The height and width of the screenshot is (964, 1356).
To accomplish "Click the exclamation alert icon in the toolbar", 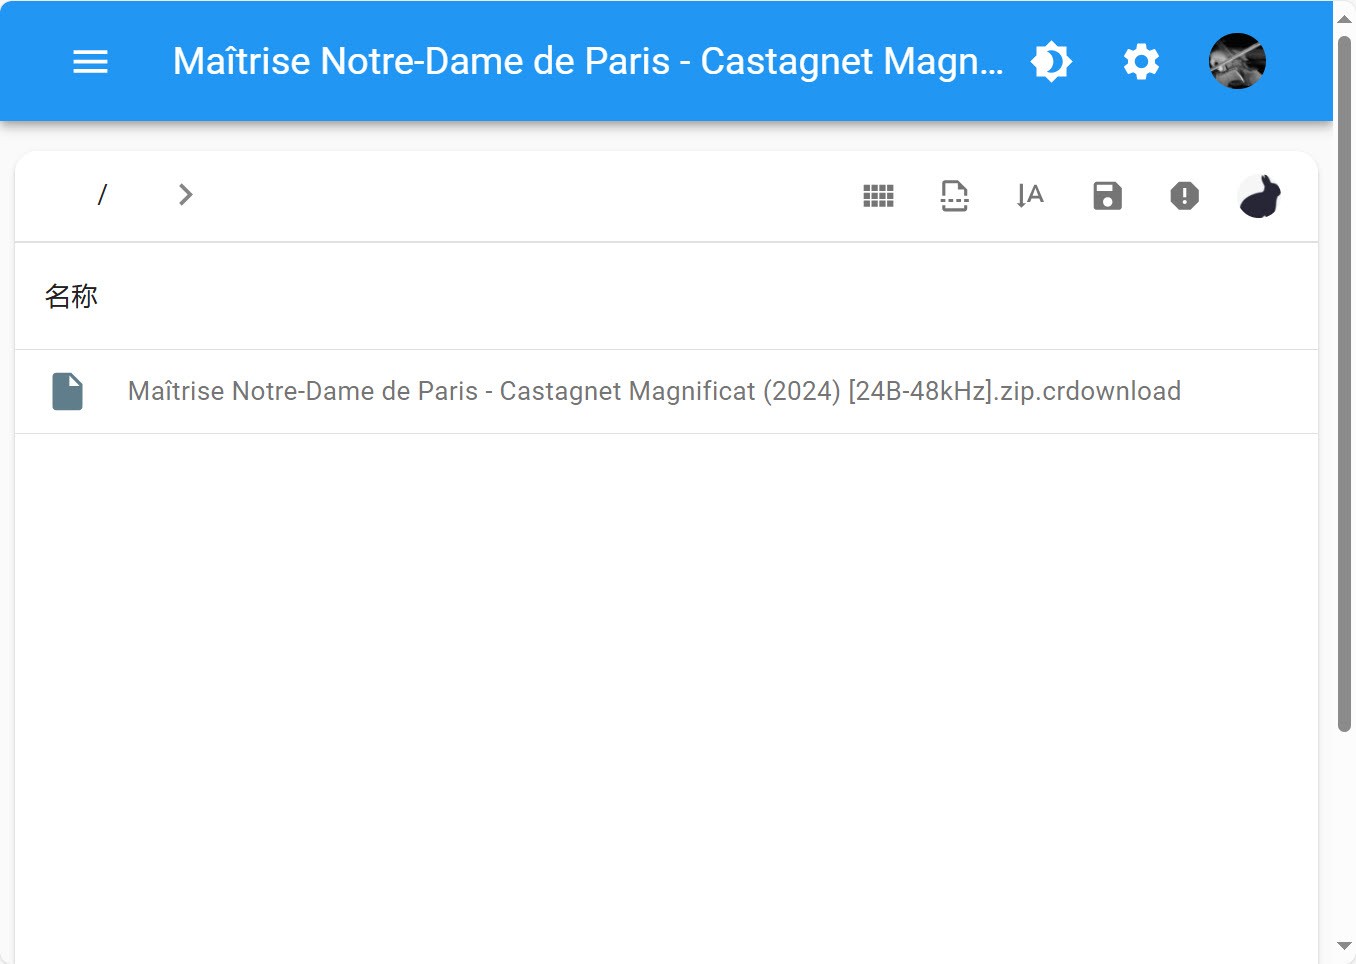I will [1184, 196].
